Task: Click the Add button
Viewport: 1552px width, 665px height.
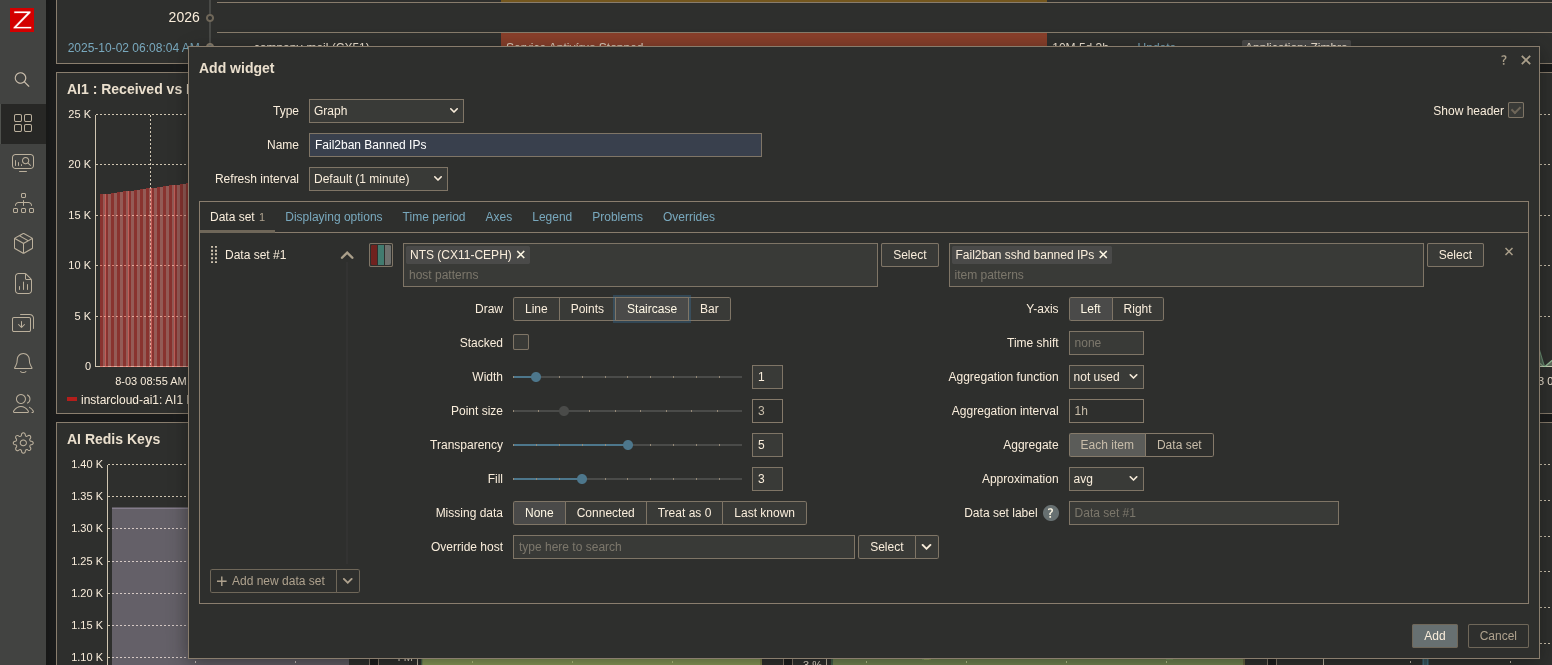Action: (1434, 636)
